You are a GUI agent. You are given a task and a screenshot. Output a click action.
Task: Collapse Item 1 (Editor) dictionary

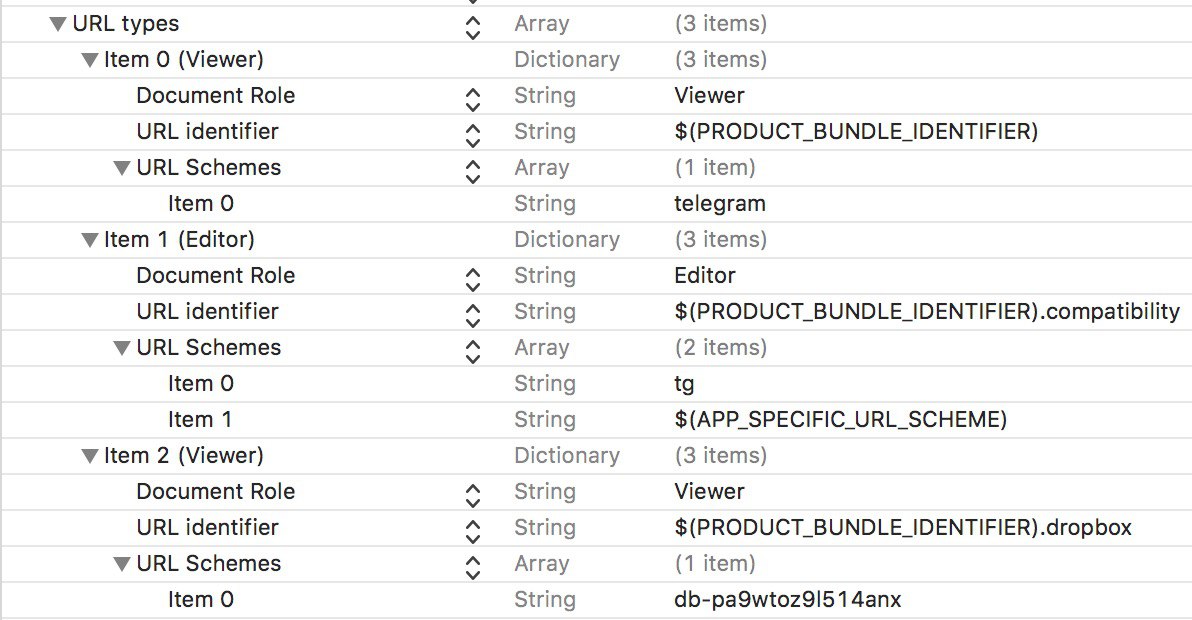(x=90, y=240)
